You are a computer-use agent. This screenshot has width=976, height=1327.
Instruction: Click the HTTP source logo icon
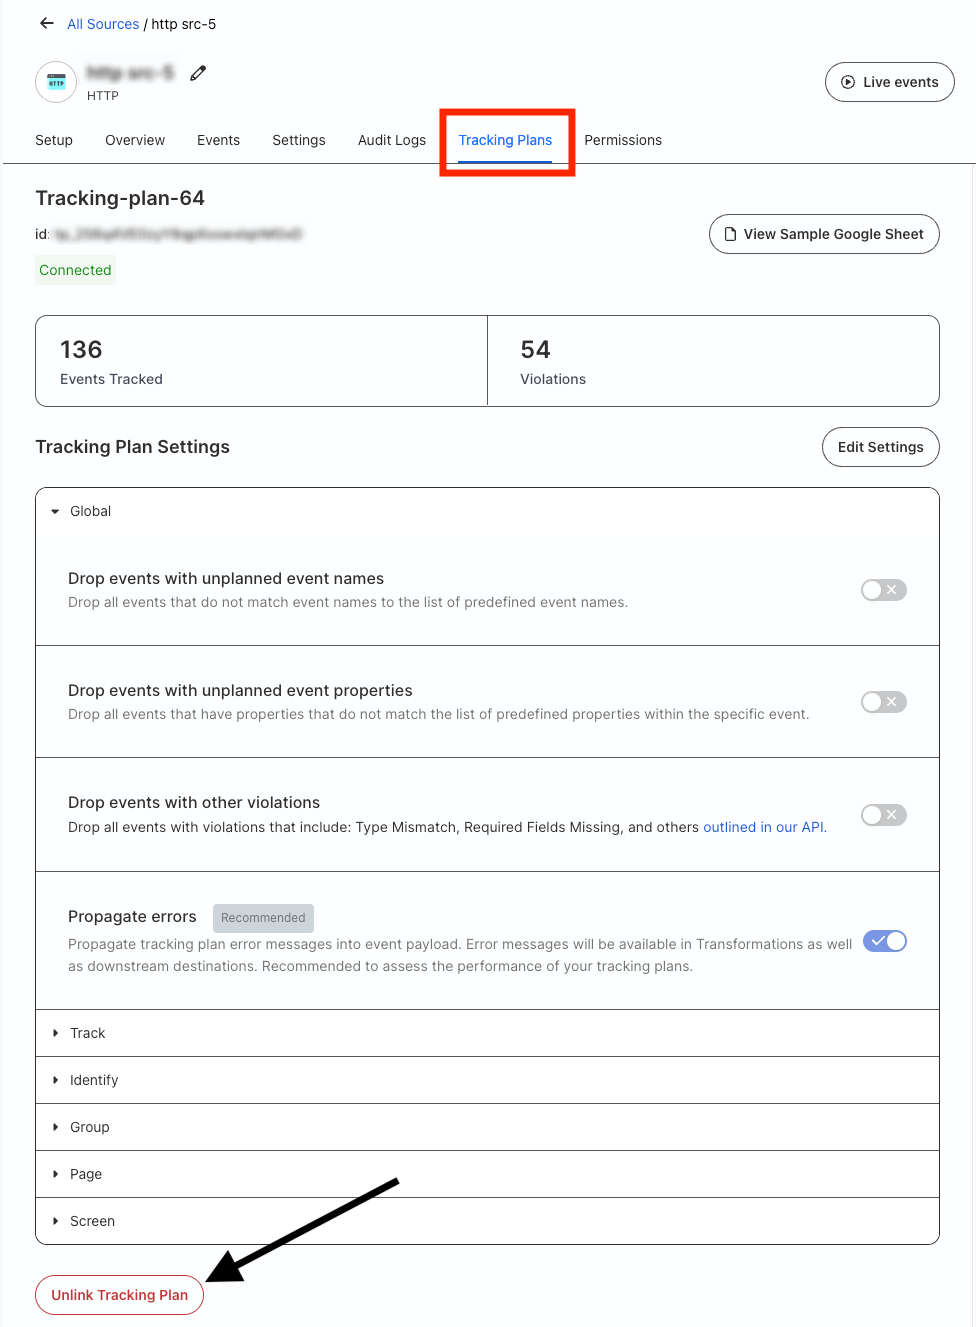coord(56,82)
